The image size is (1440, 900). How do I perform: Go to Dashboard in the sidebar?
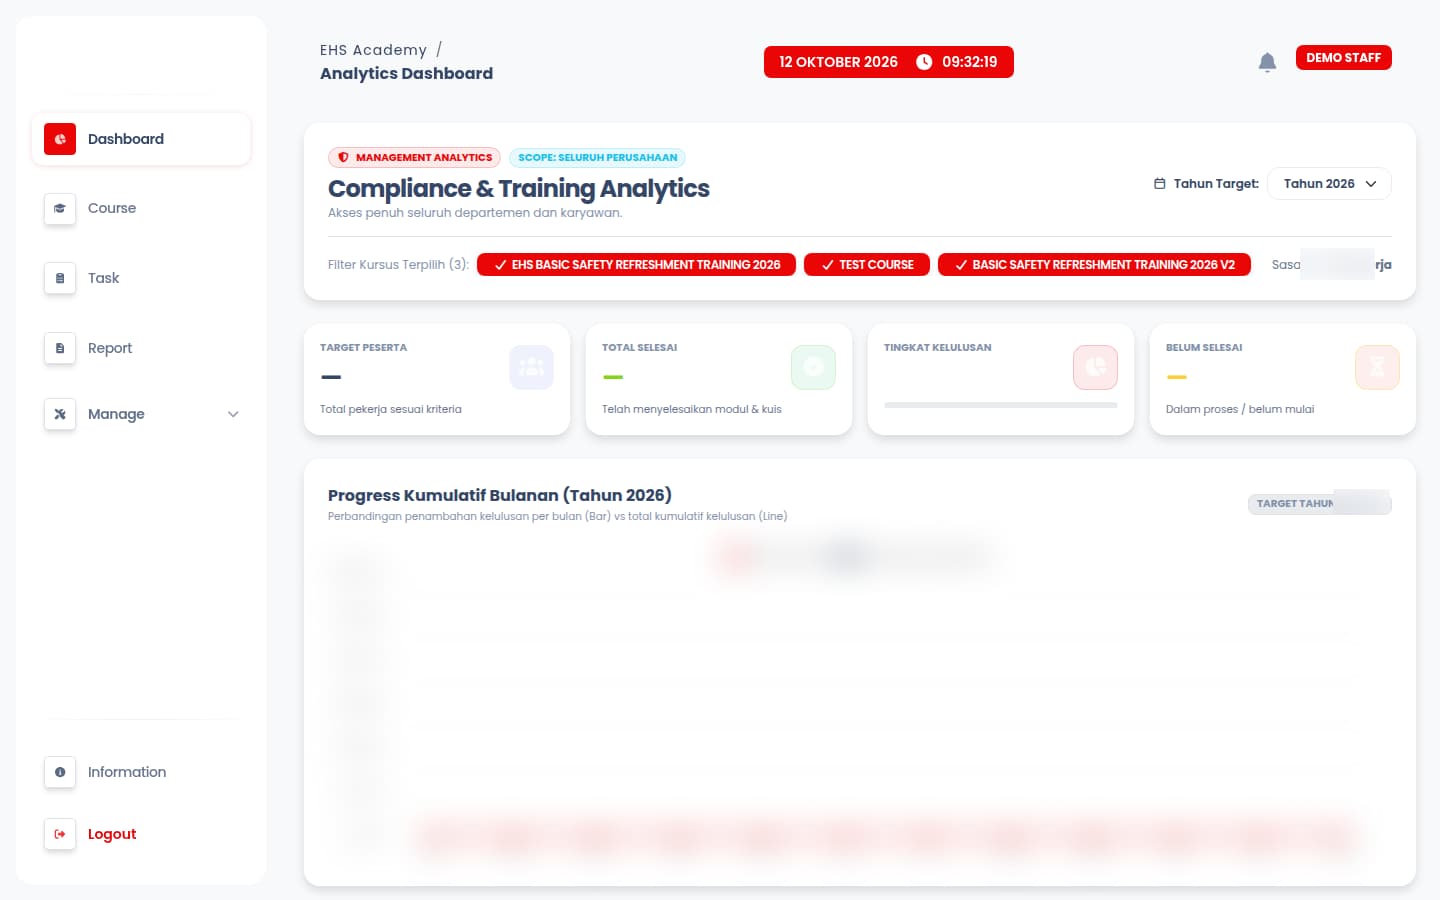pyautogui.click(x=141, y=139)
